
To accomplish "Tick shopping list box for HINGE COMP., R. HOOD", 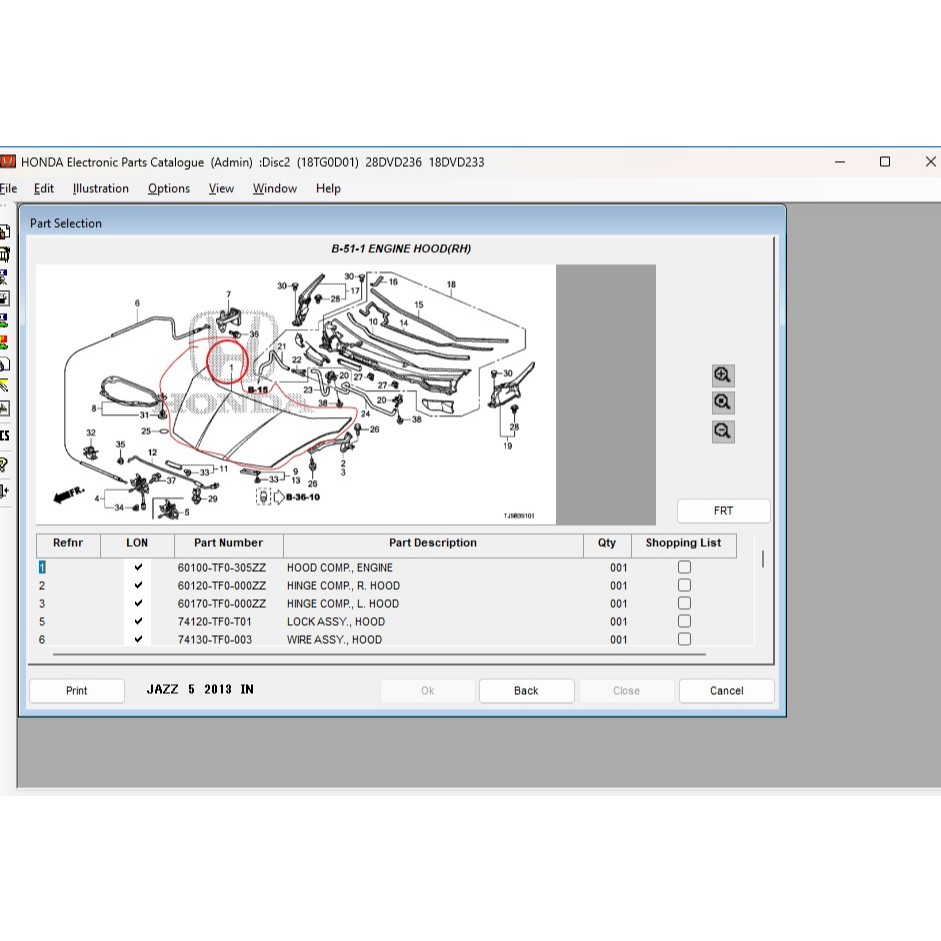I will (x=684, y=585).
